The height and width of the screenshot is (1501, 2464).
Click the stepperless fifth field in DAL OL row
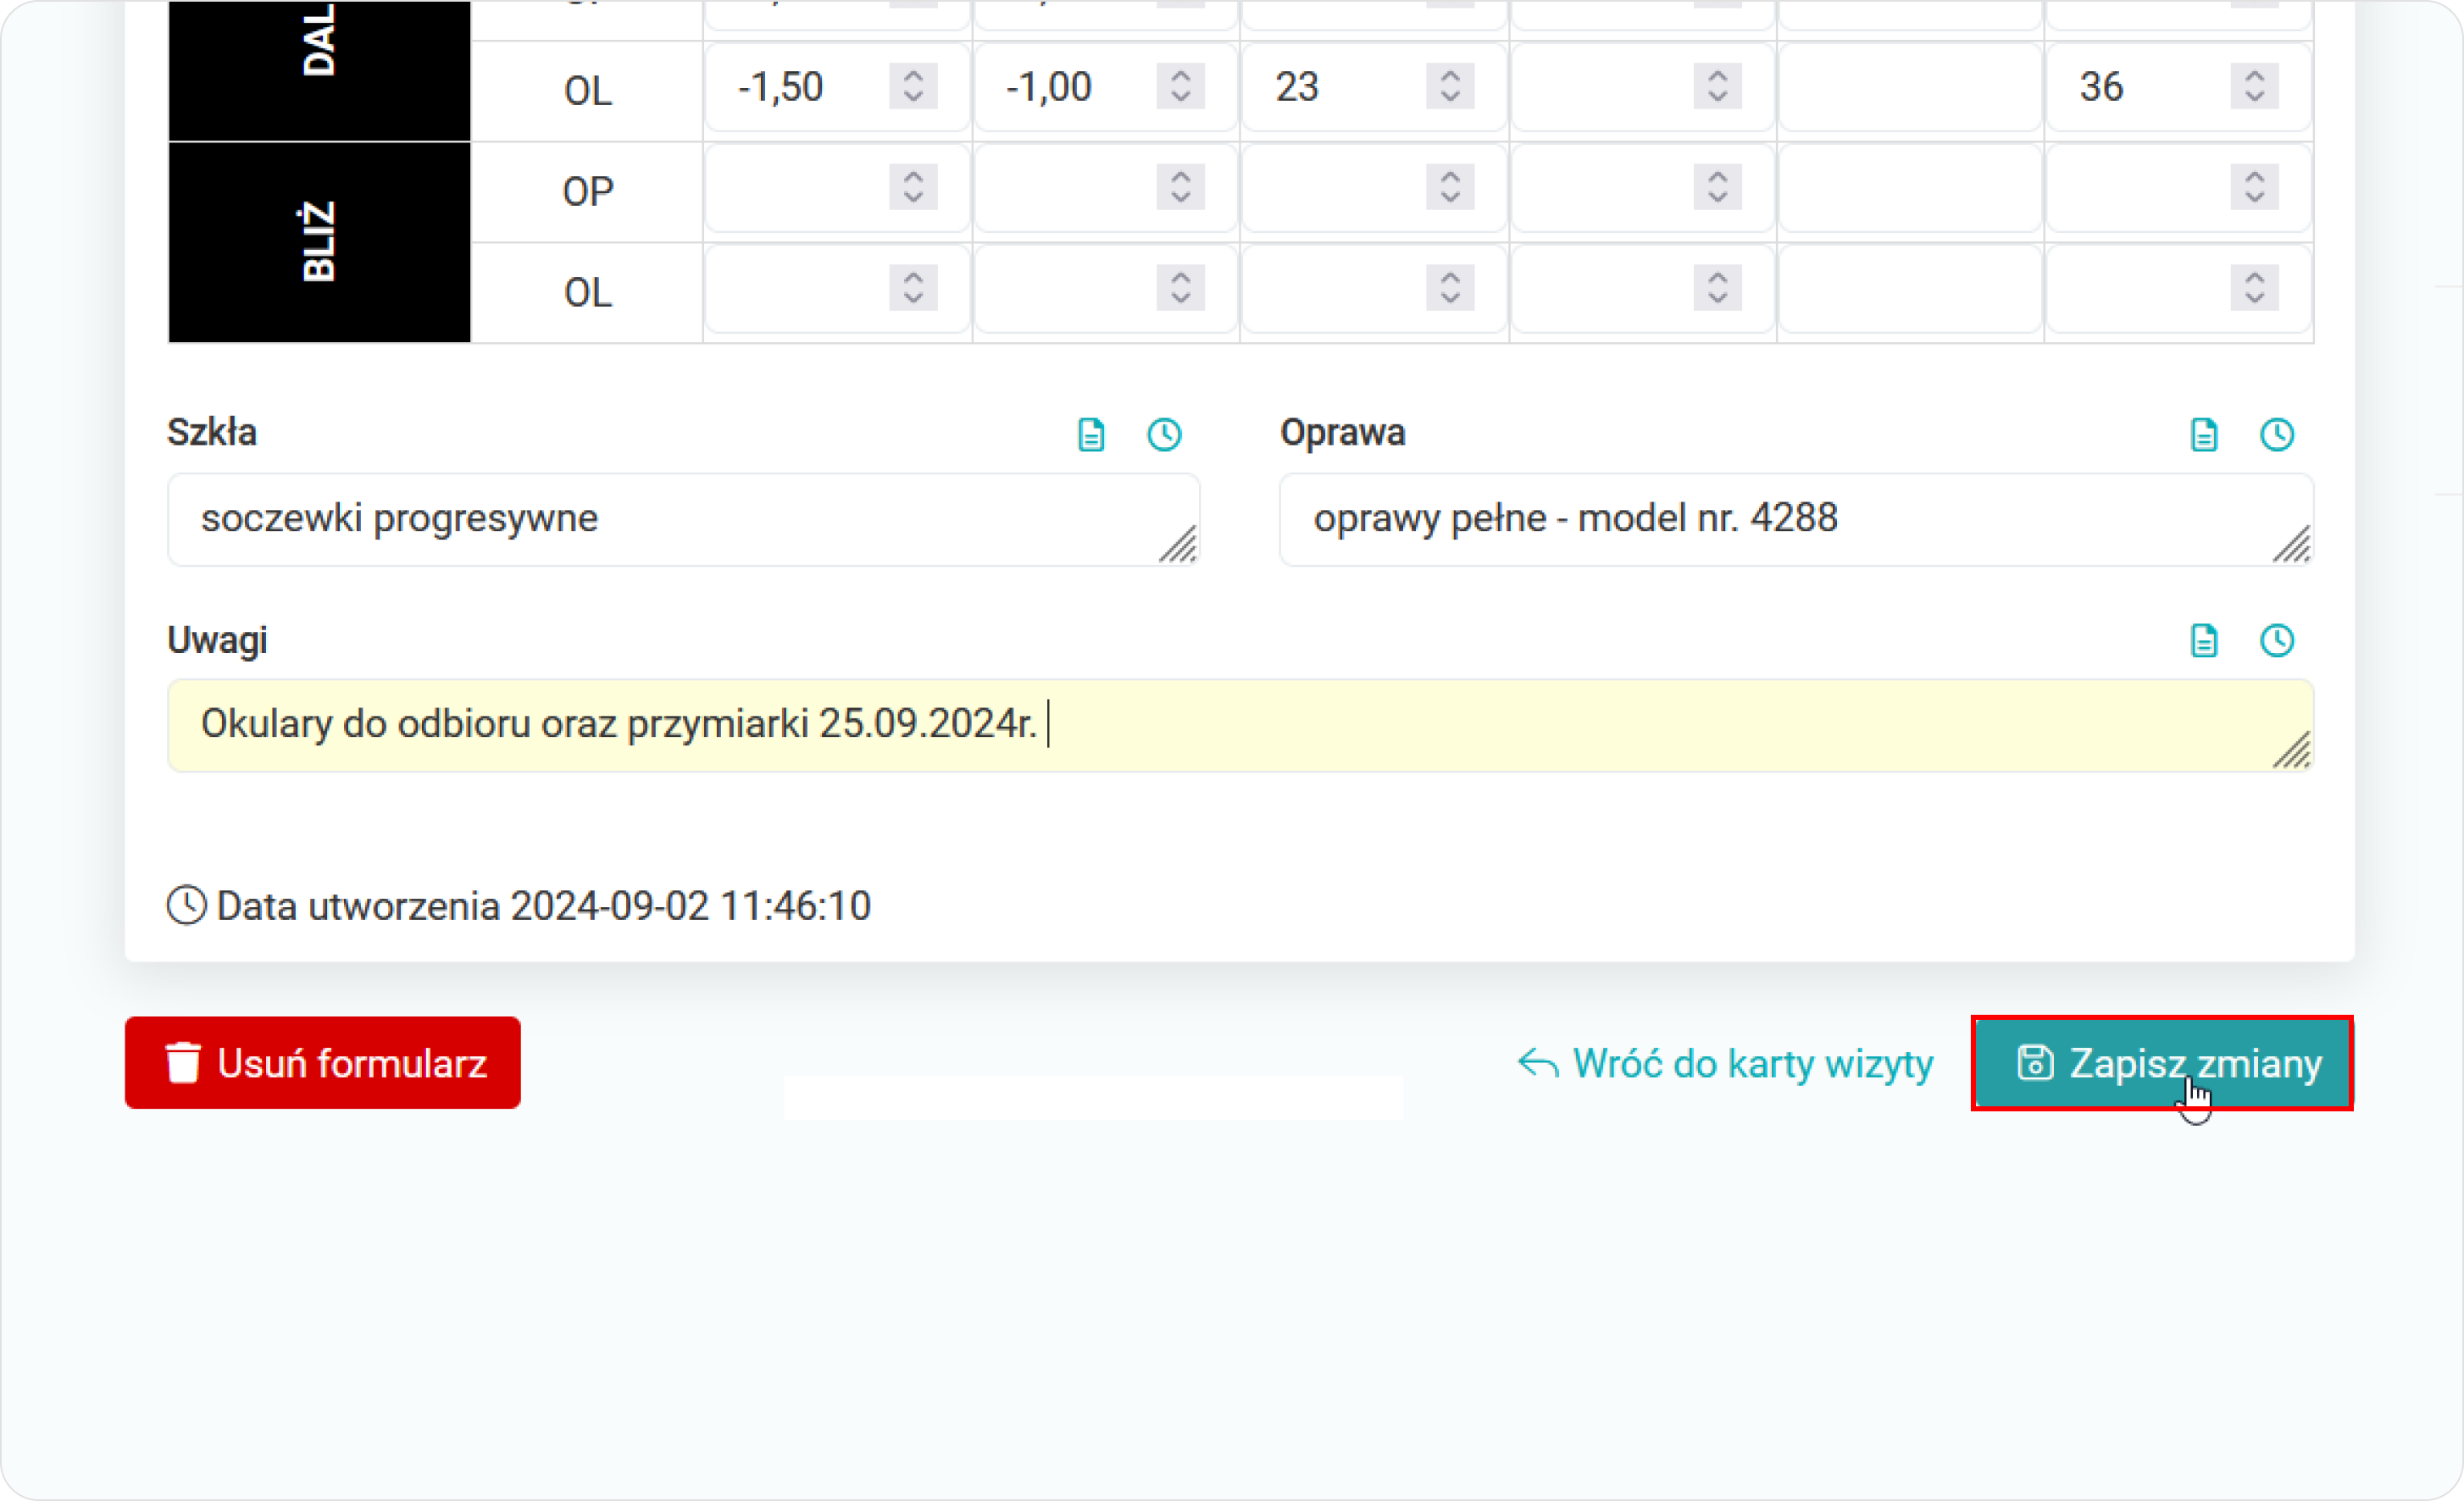tap(1910, 87)
